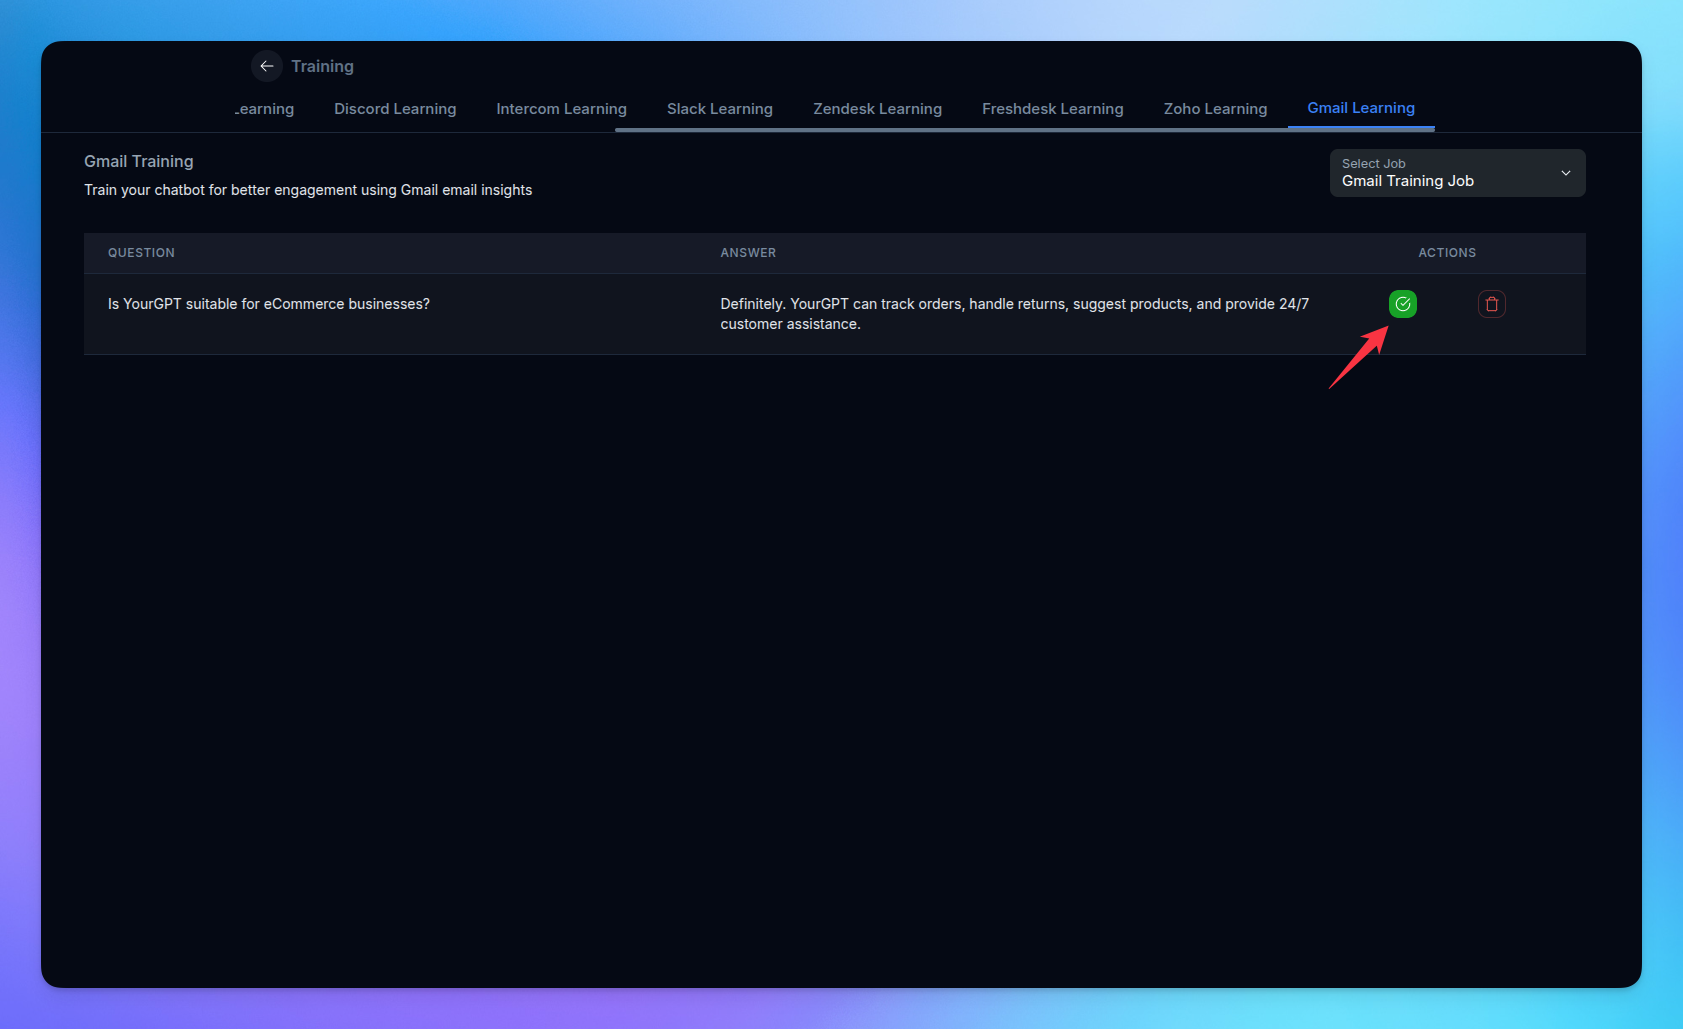Select the Gmail Learning tab
Image resolution: width=1683 pixels, height=1029 pixels.
pos(1360,108)
